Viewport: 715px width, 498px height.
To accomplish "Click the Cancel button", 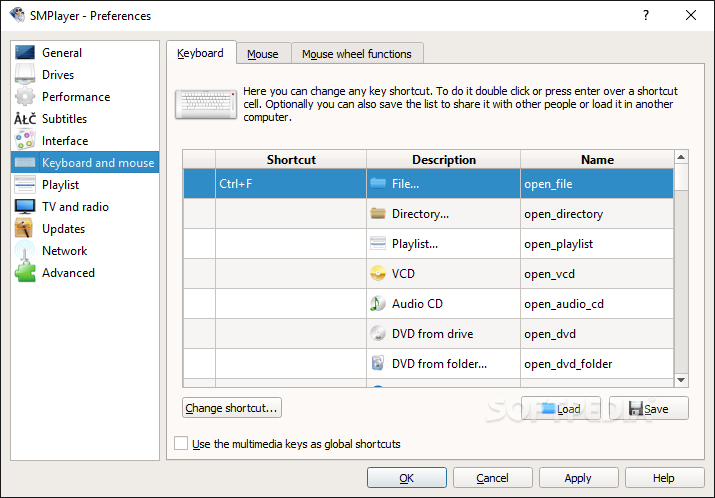I will coord(492,477).
